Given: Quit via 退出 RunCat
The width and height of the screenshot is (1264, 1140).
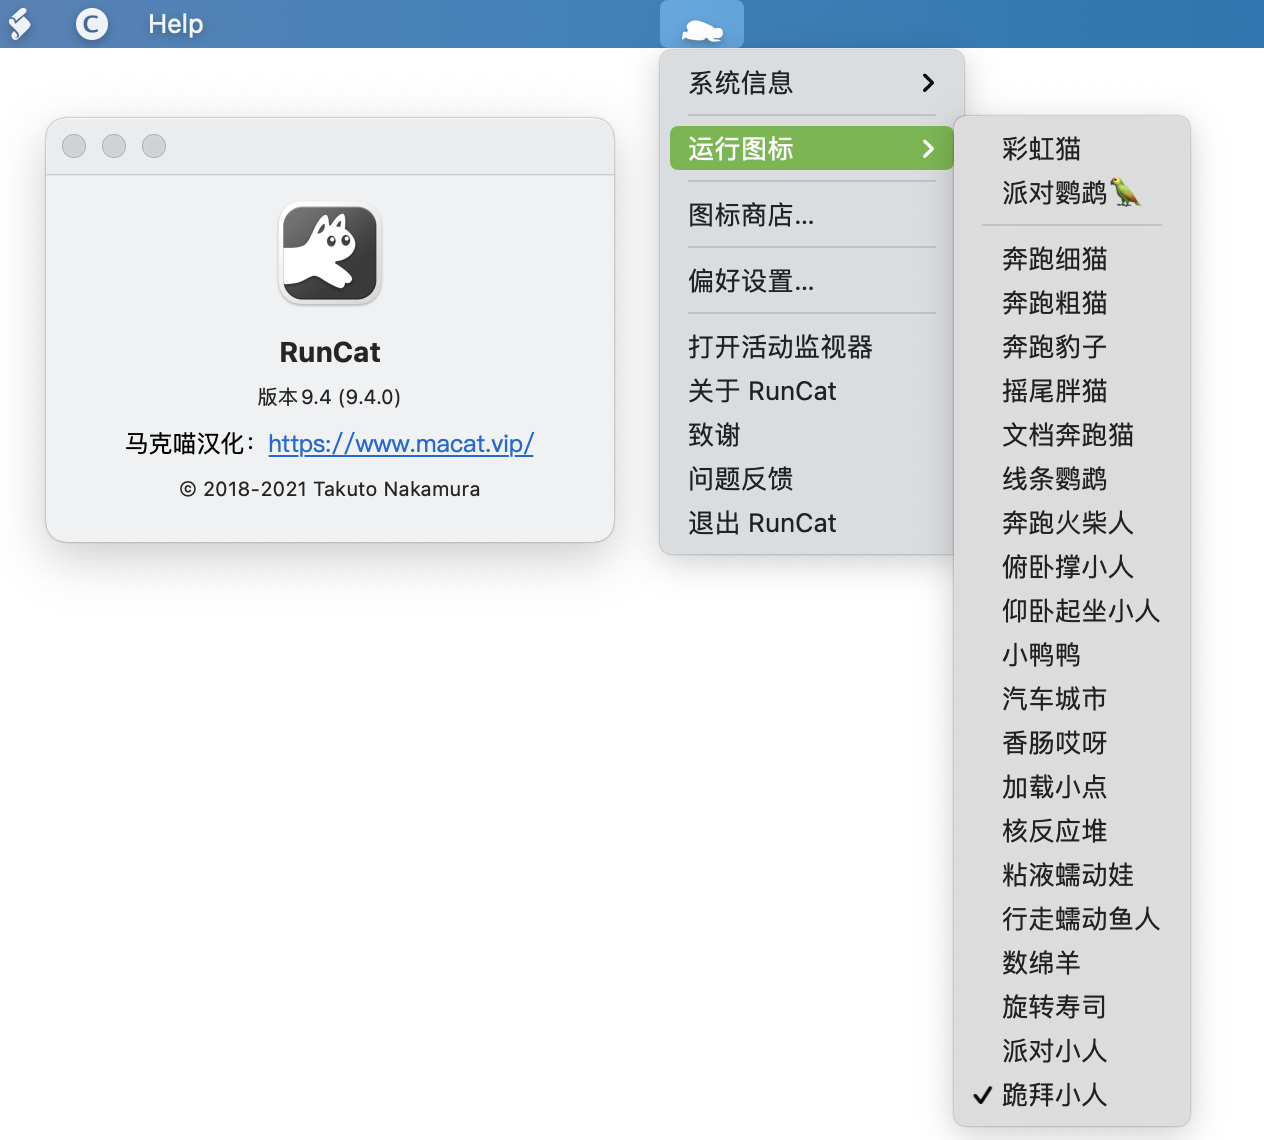Looking at the screenshot, I should [x=762, y=523].
